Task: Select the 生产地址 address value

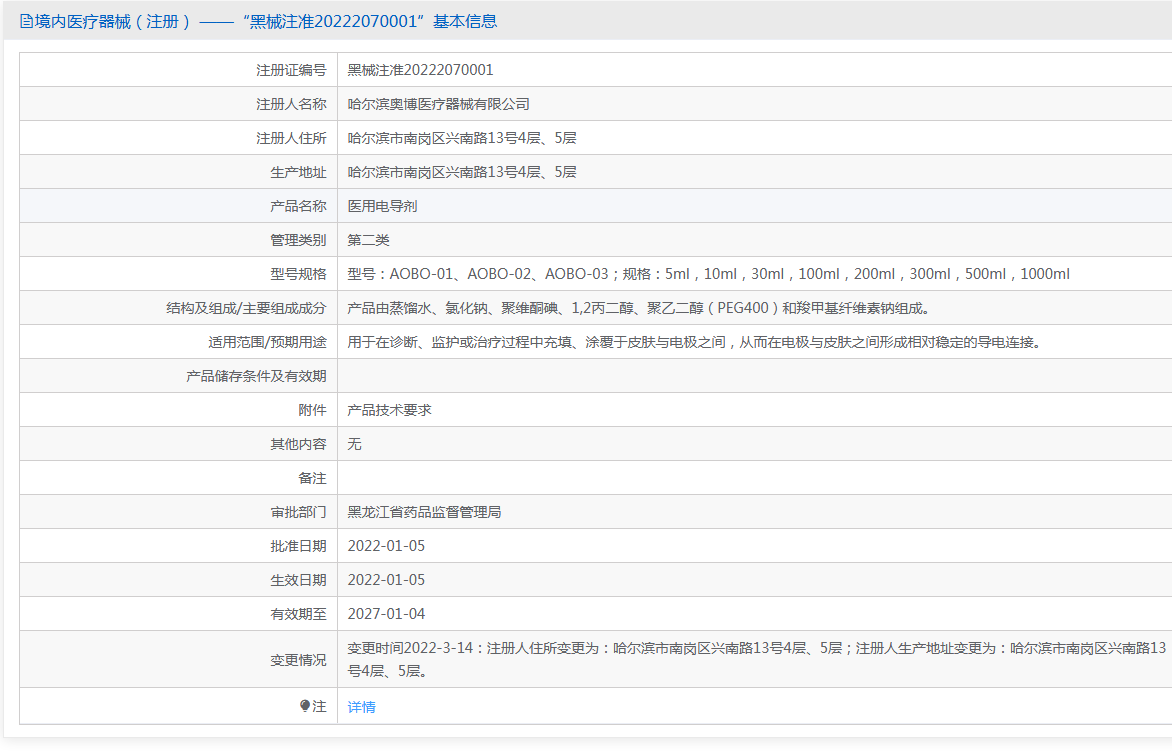Action: tap(462, 172)
